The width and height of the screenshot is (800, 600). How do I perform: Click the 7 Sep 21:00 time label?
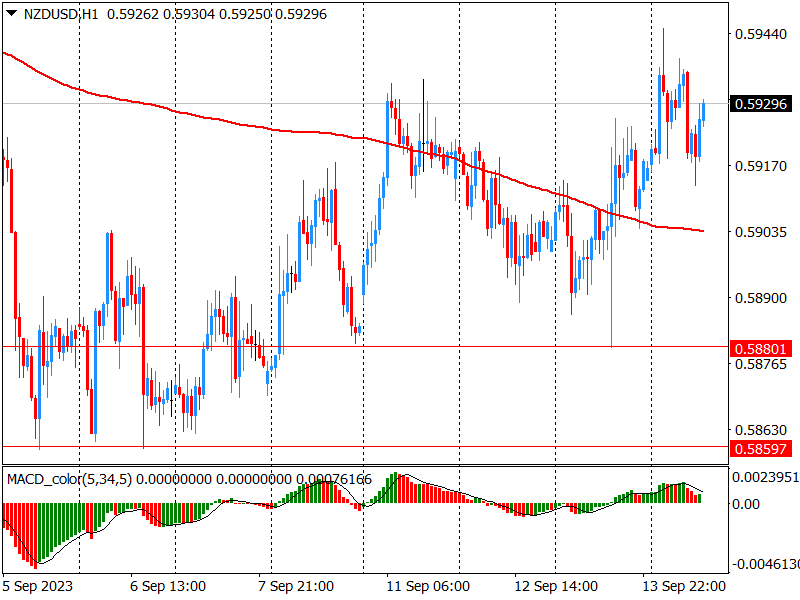(x=296, y=586)
